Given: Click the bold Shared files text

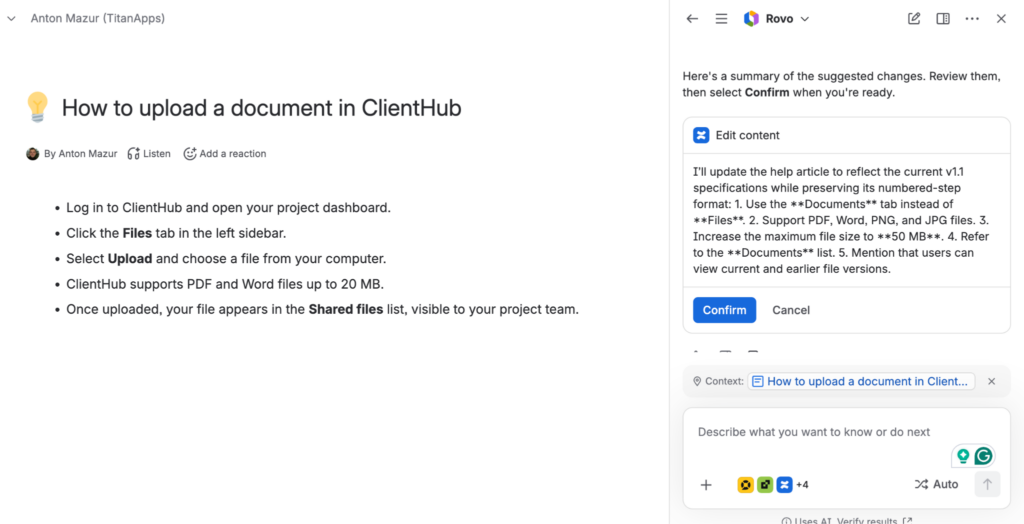Looking at the screenshot, I should [x=345, y=309].
